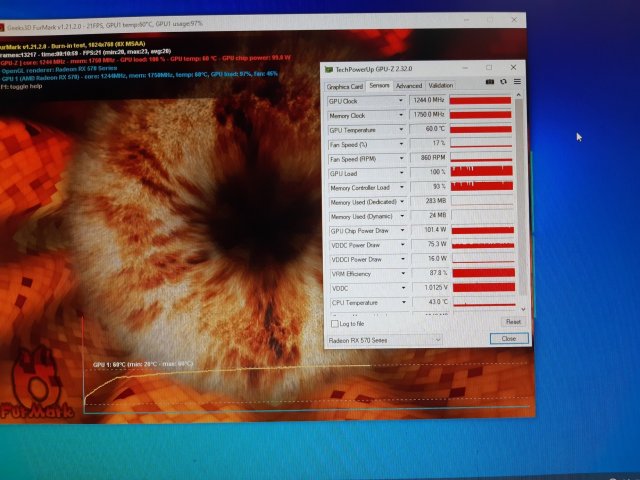Expand the GPU Clock sensor dropdown
The height and width of the screenshot is (480, 640).
coord(400,100)
